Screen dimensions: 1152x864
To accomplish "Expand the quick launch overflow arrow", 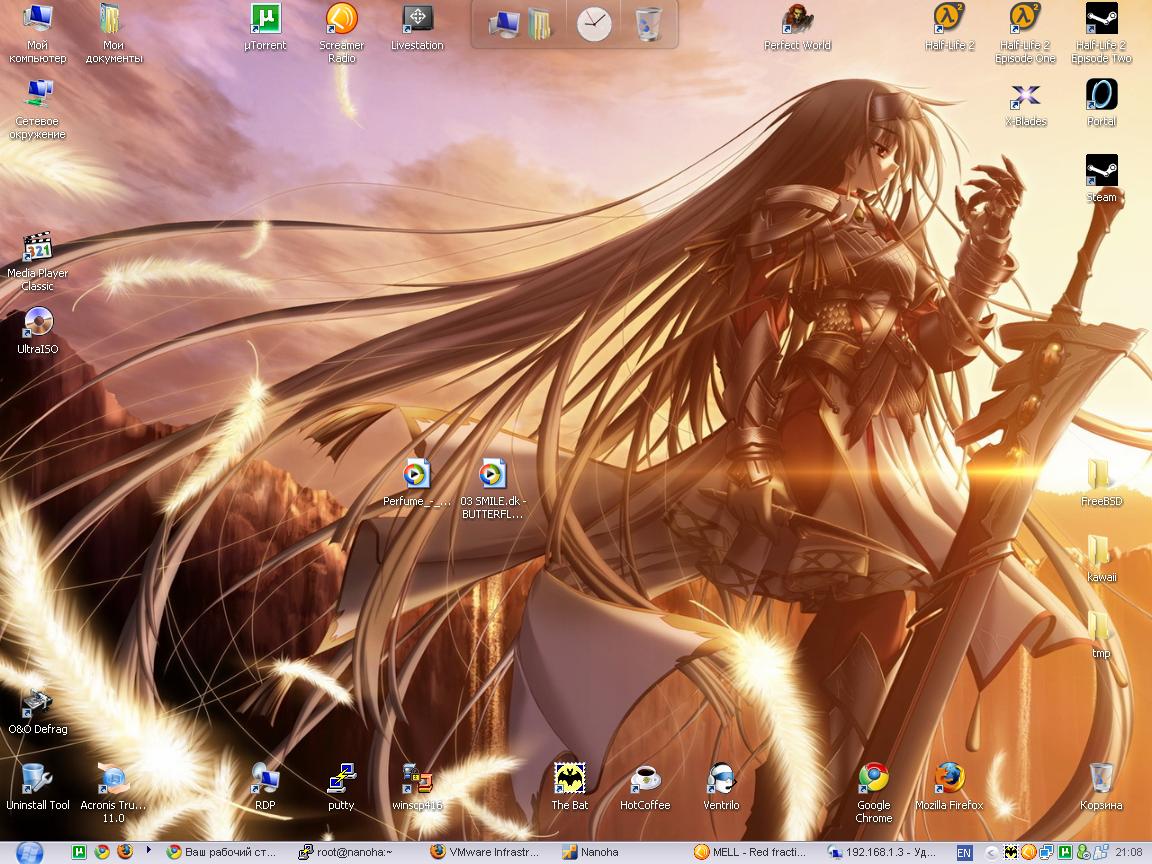I will [148, 850].
